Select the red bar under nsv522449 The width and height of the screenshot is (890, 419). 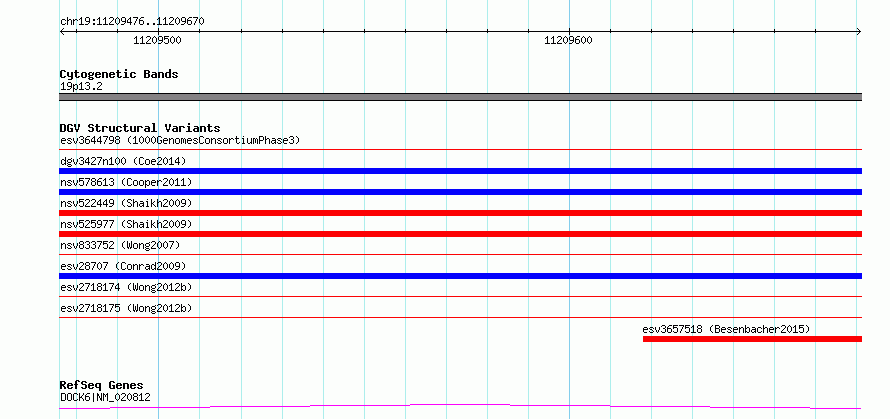coord(460,213)
